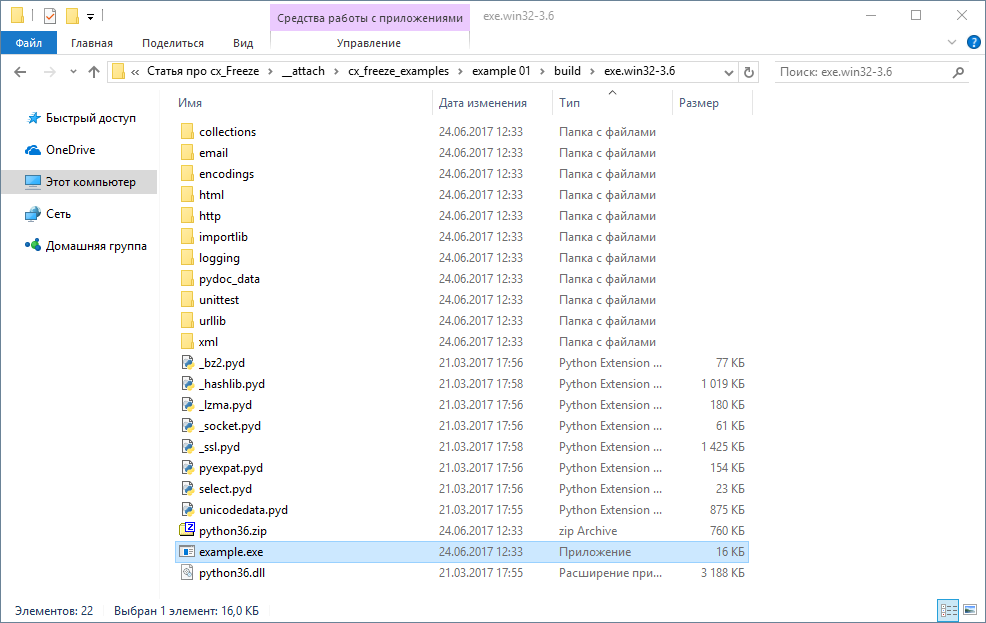Click __attach in the address path
The height and width of the screenshot is (623, 986).
coord(304,71)
